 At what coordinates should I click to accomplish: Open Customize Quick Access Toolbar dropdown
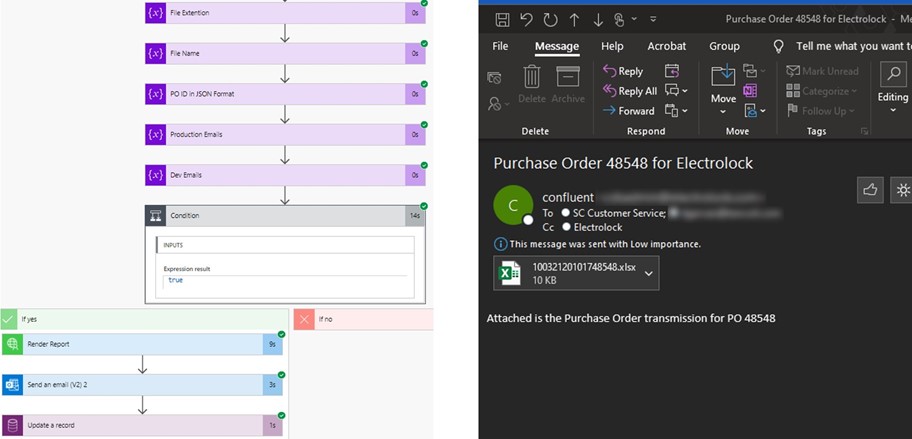(653, 19)
